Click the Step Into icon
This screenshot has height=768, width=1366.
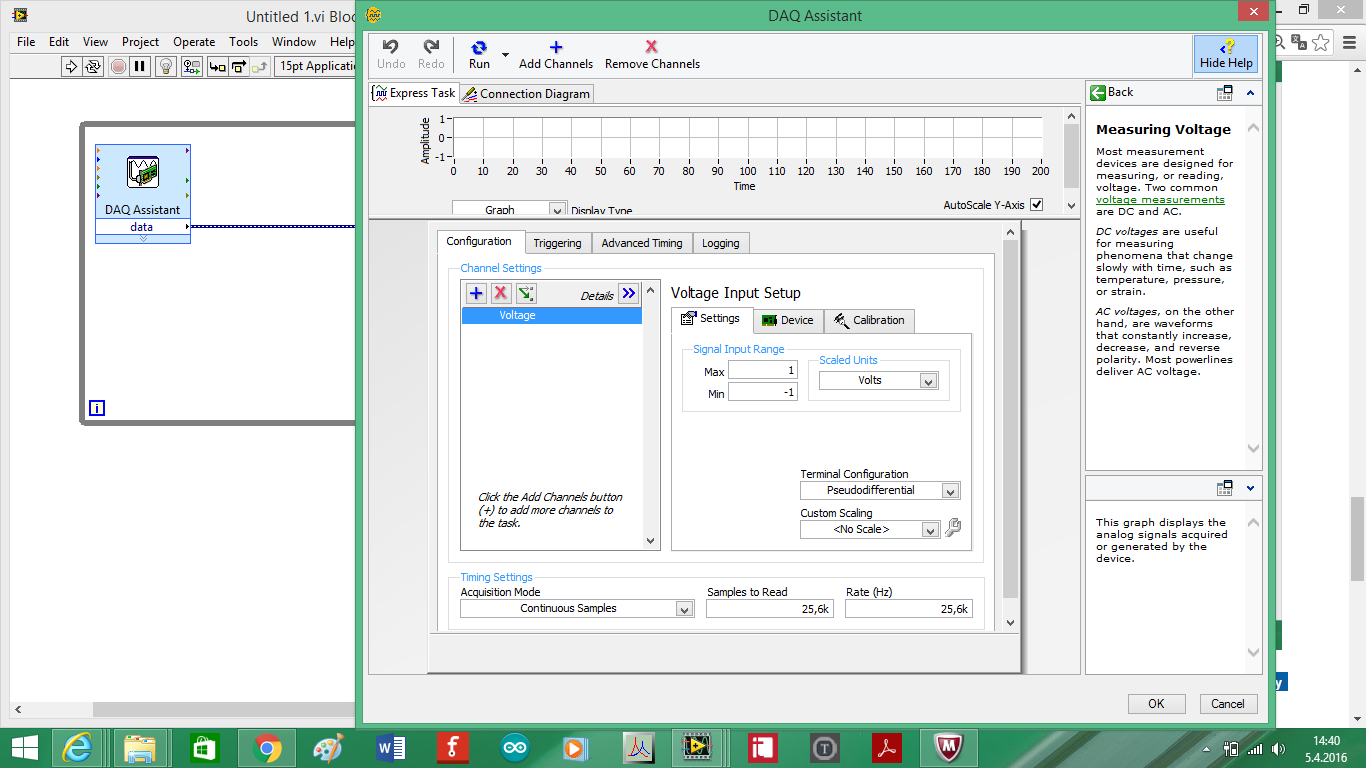(x=216, y=66)
